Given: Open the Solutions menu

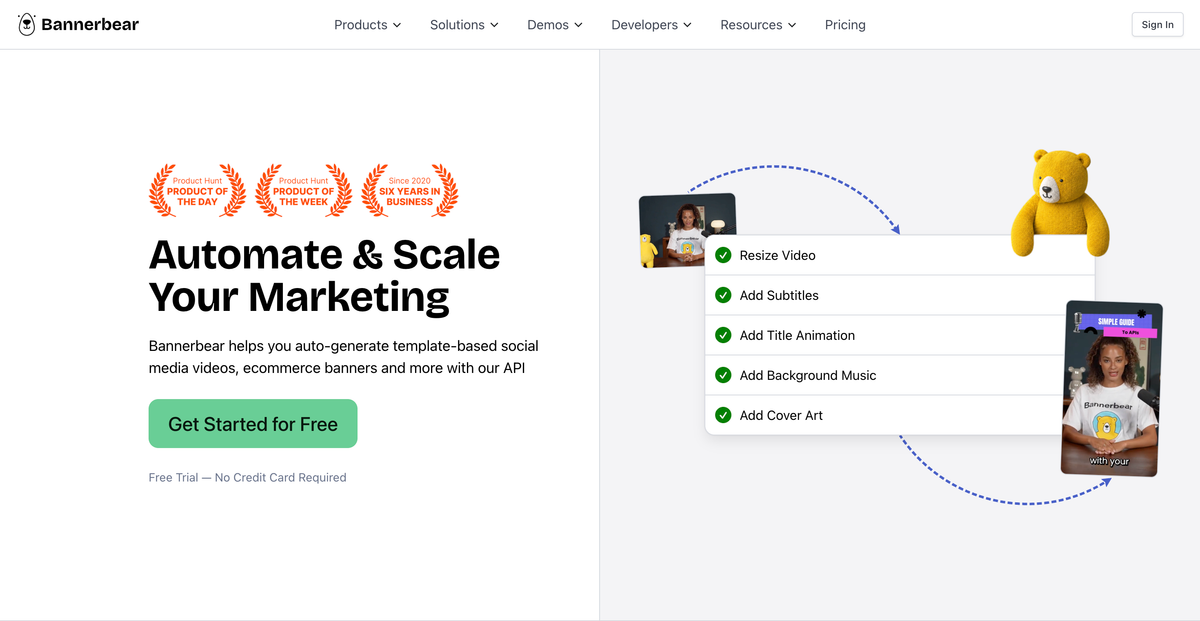Looking at the screenshot, I should [464, 25].
